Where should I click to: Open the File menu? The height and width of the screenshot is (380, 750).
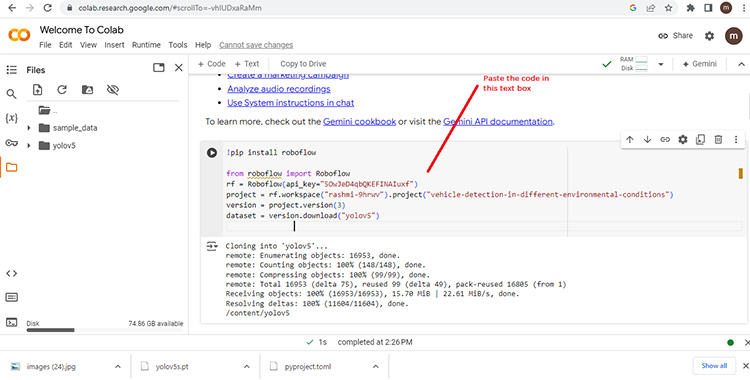pos(45,45)
